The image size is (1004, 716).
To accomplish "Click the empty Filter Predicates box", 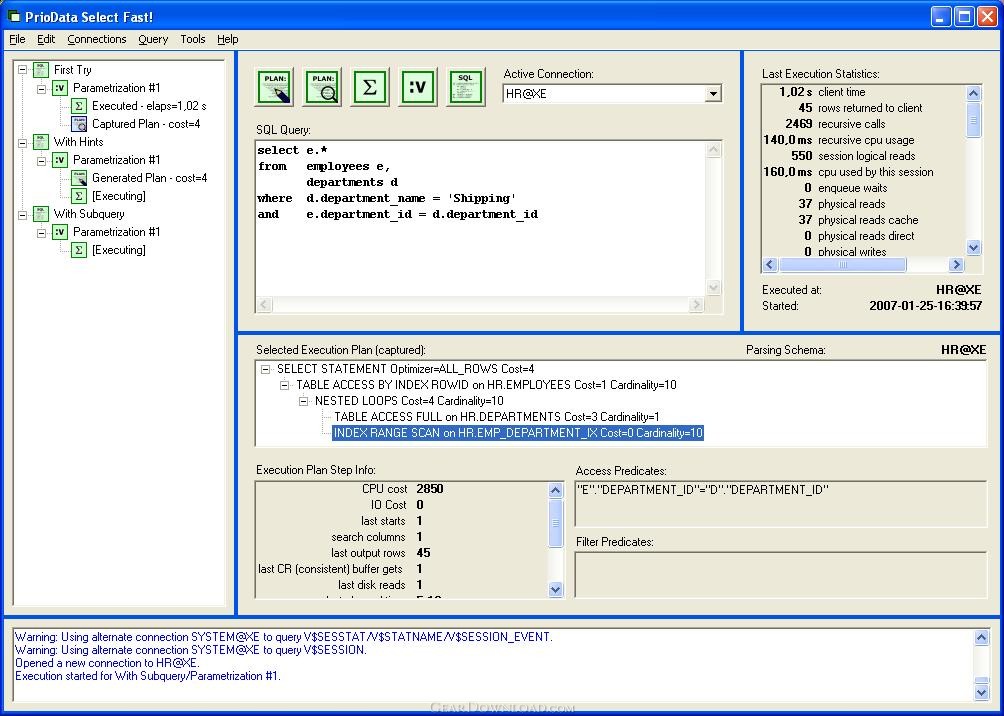I will [x=781, y=574].
